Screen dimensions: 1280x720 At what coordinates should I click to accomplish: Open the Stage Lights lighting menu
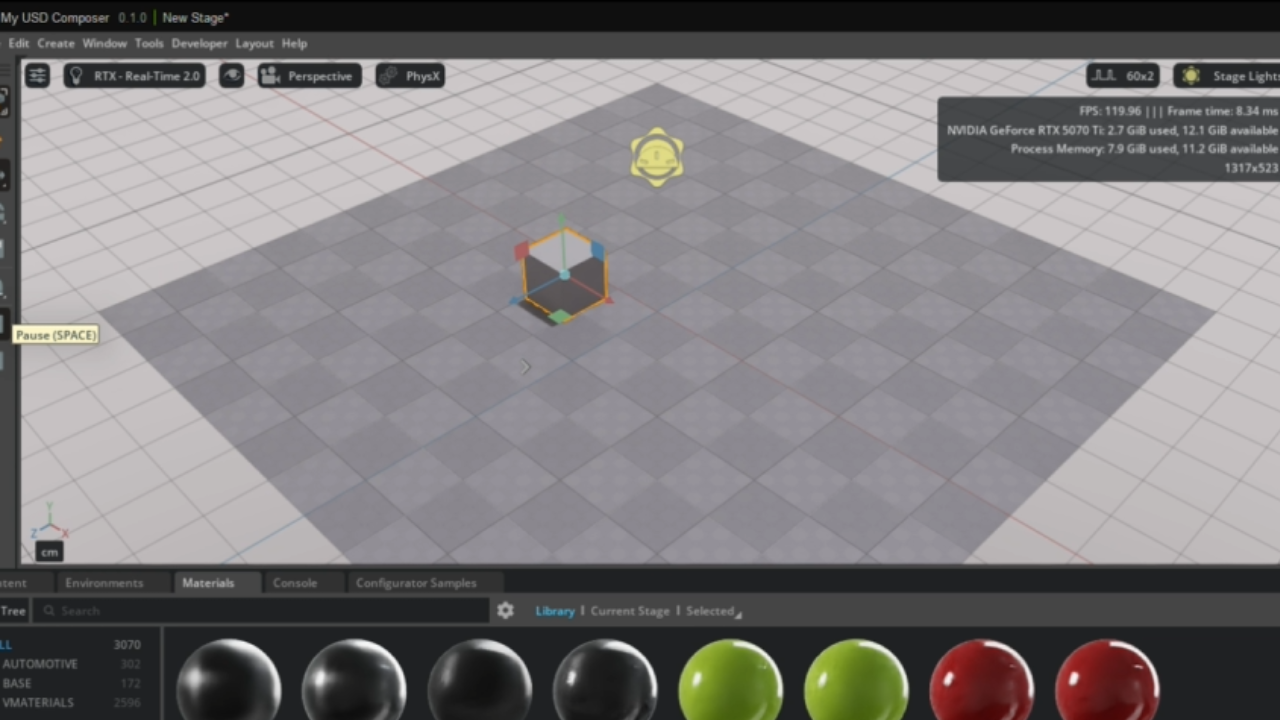1230,76
